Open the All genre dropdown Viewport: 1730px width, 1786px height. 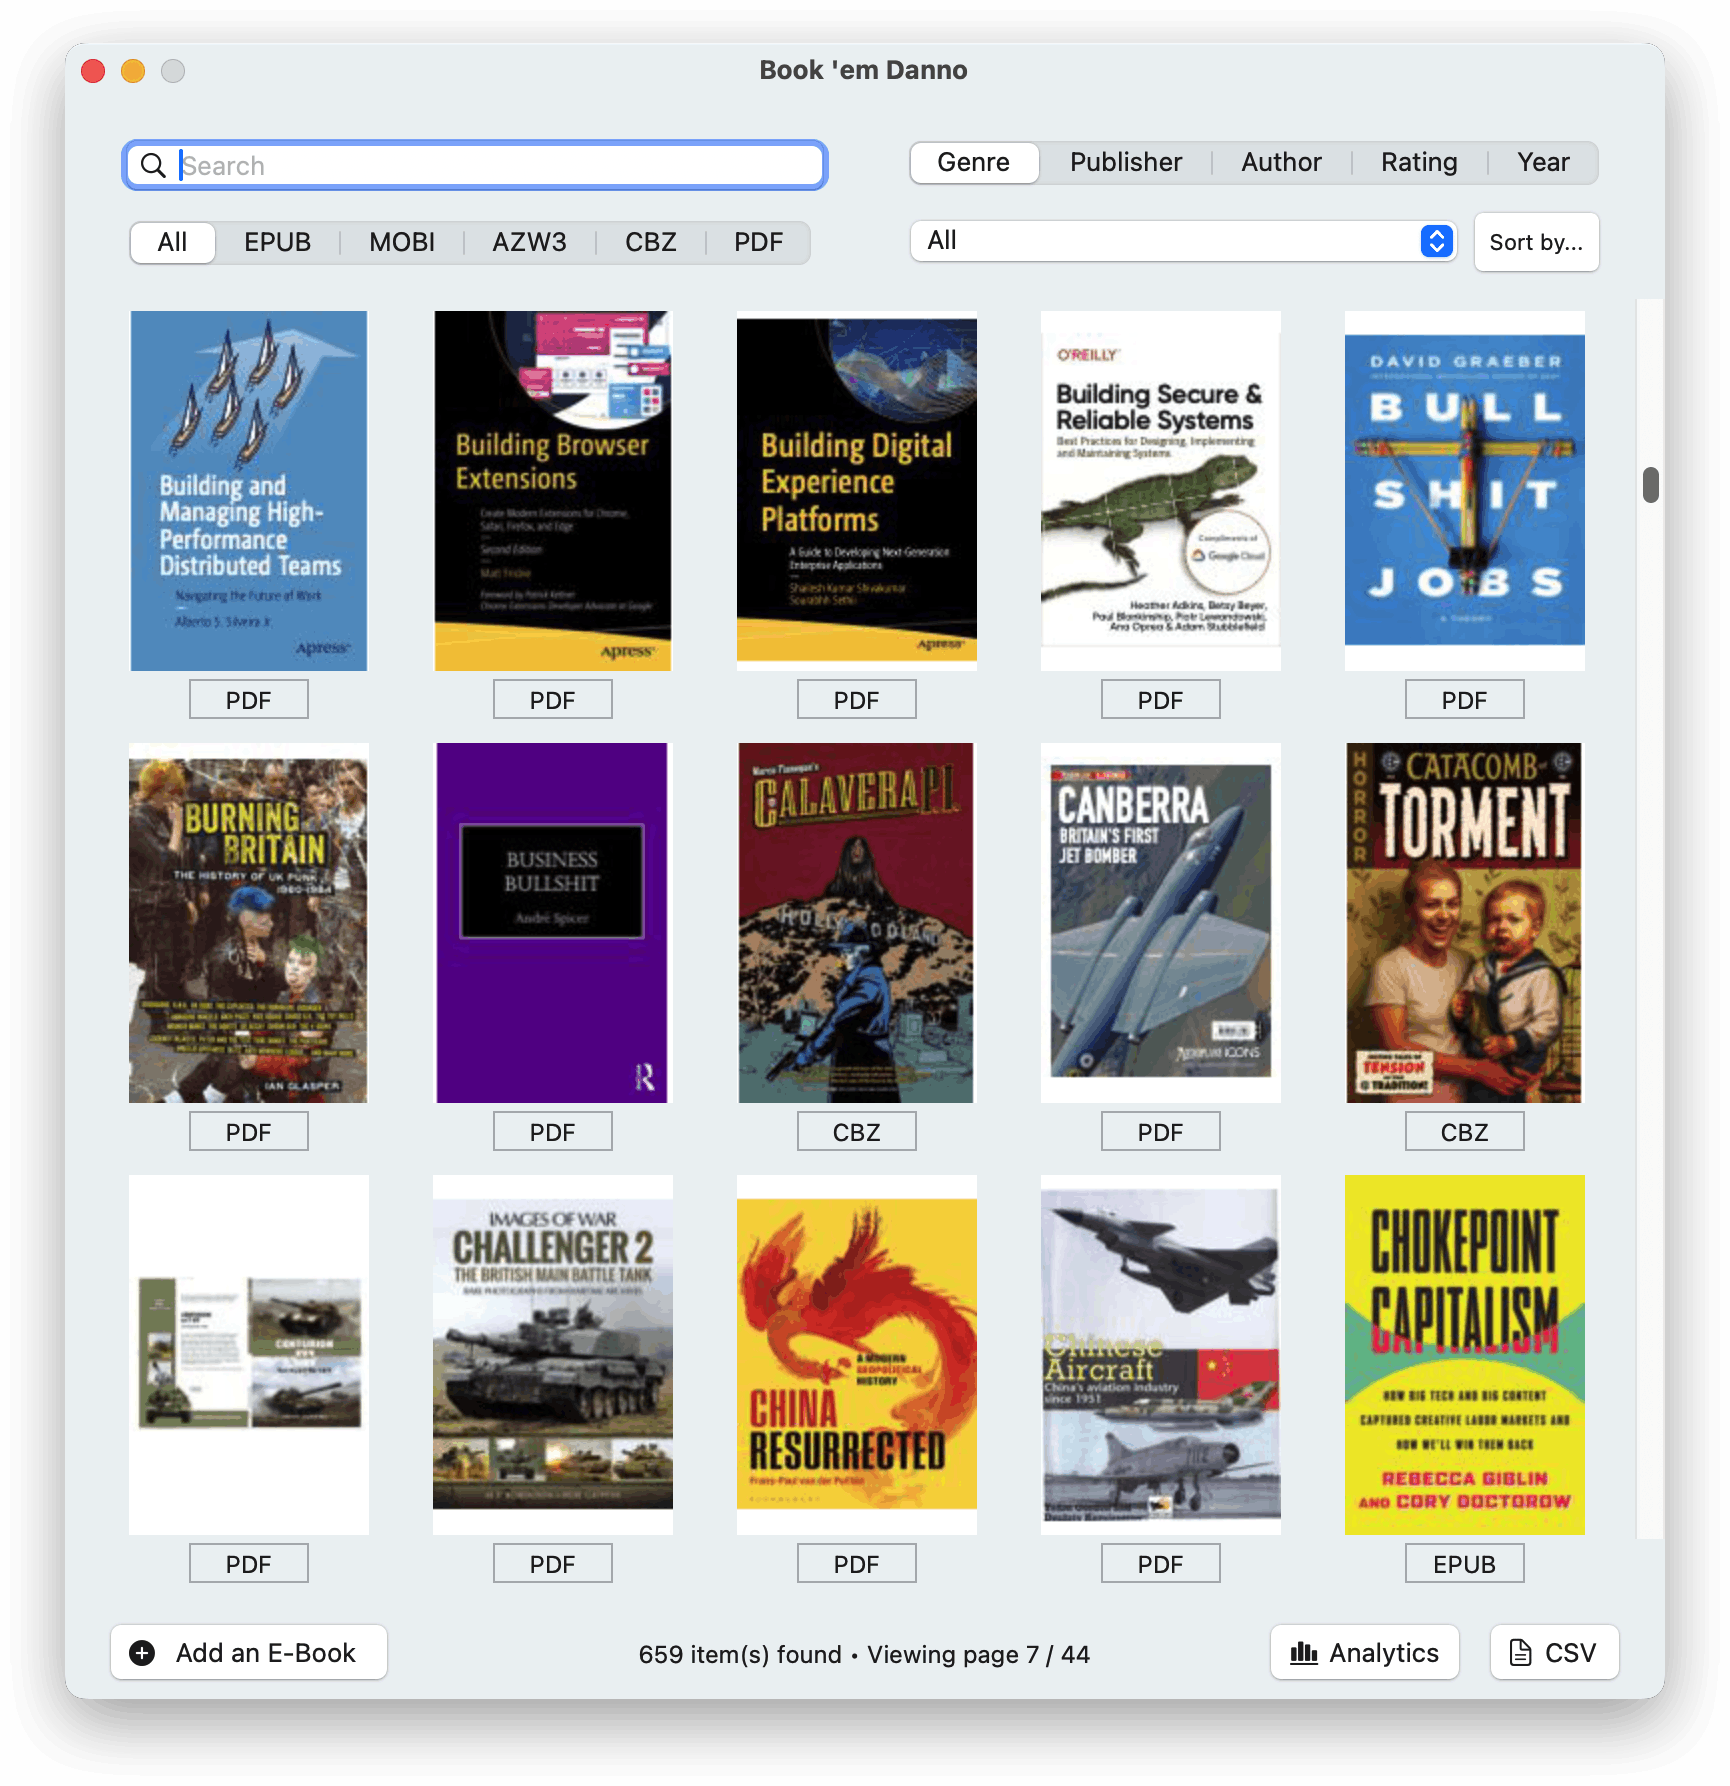click(x=1183, y=241)
